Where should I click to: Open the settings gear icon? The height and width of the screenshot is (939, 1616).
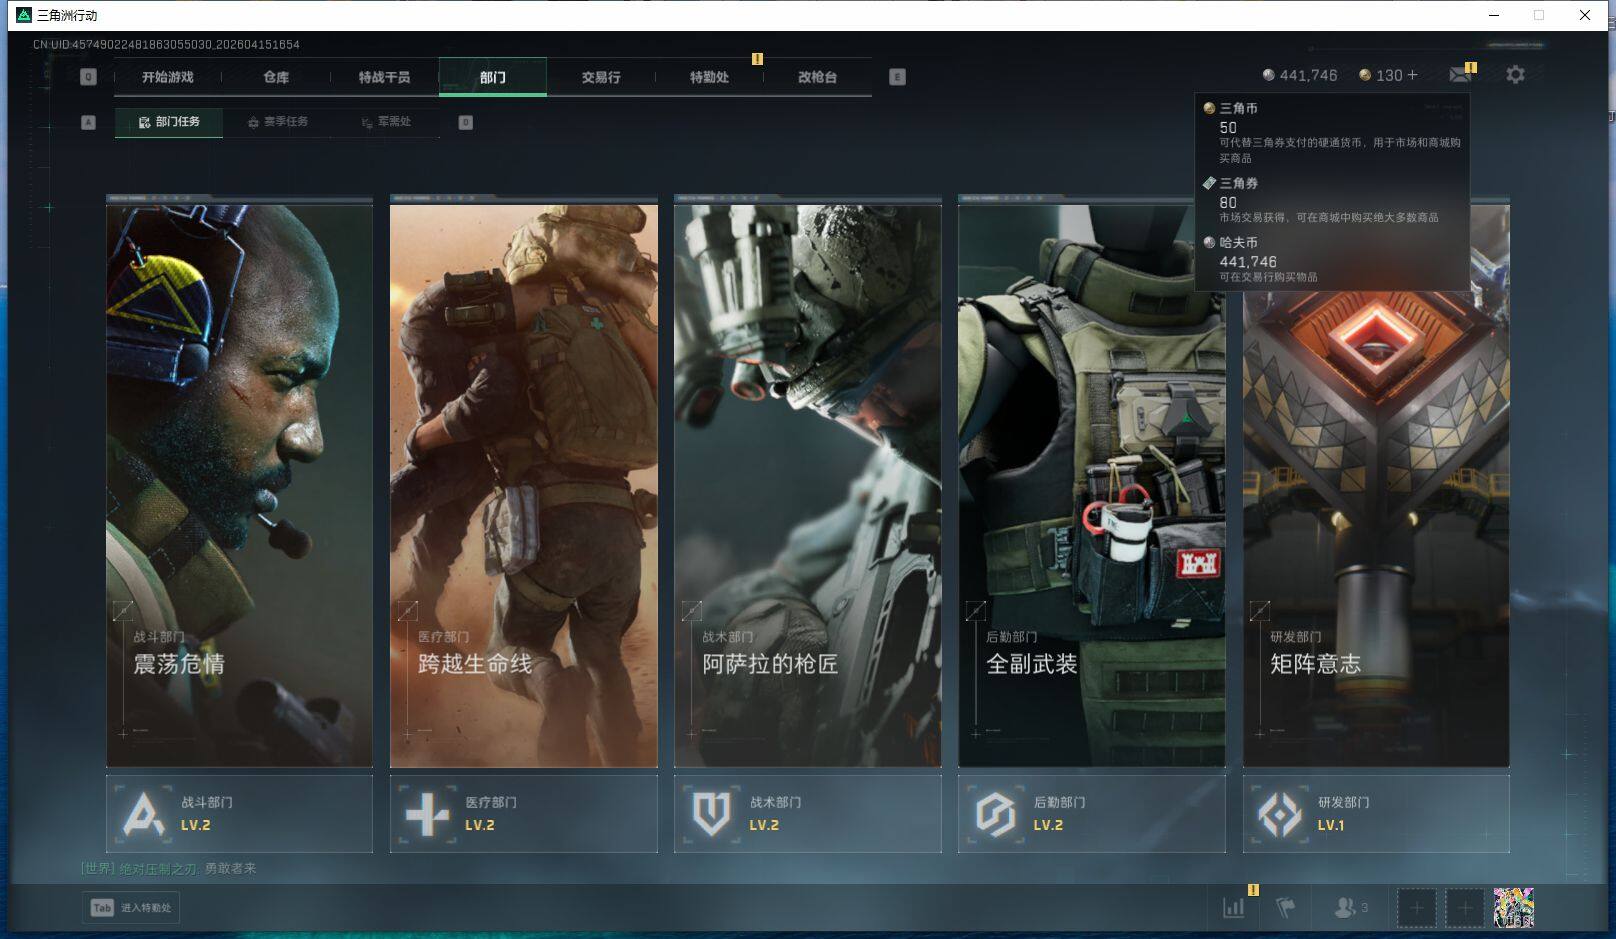[x=1515, y=75]
